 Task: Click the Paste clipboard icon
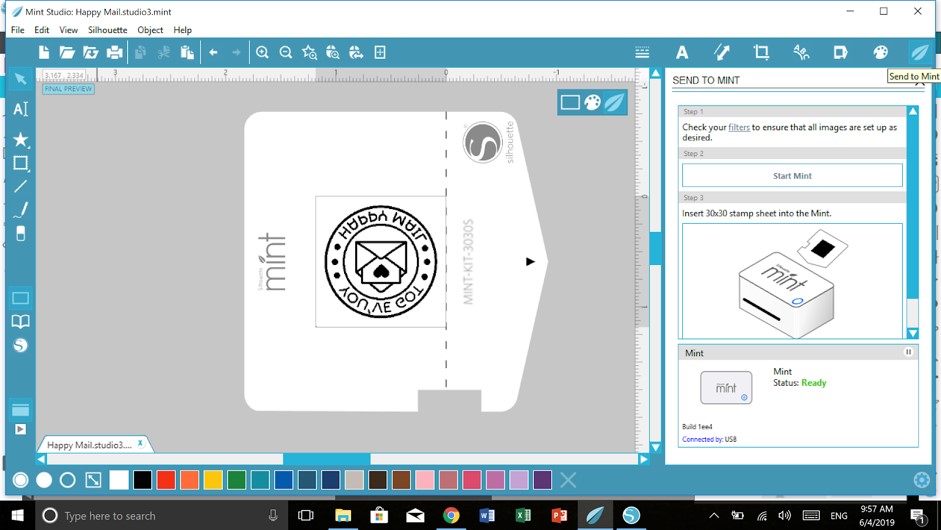point(187,52)
